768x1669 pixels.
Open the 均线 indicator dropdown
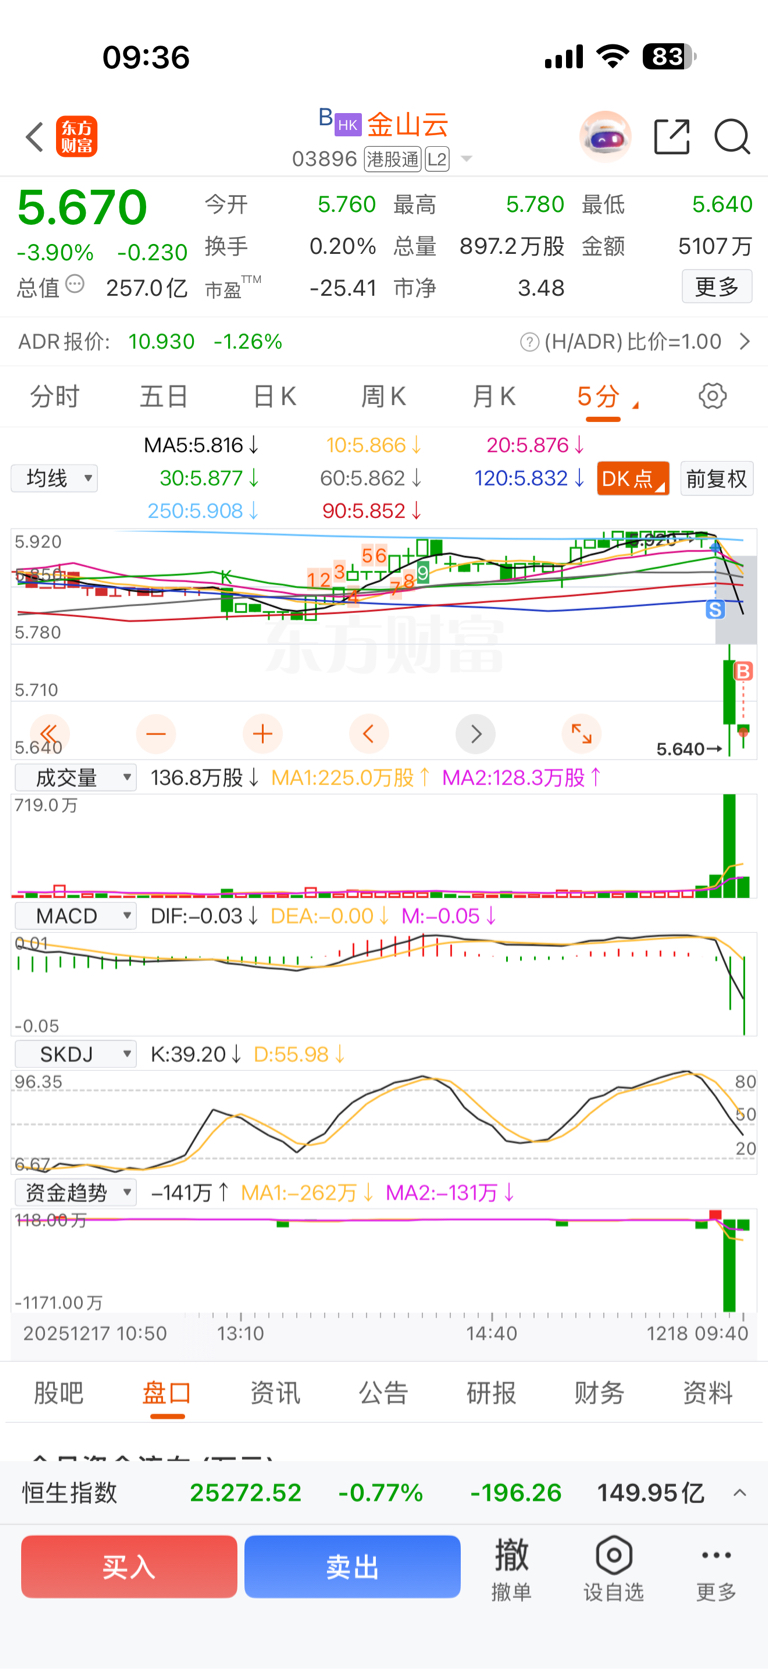click(x=54, y=478)
